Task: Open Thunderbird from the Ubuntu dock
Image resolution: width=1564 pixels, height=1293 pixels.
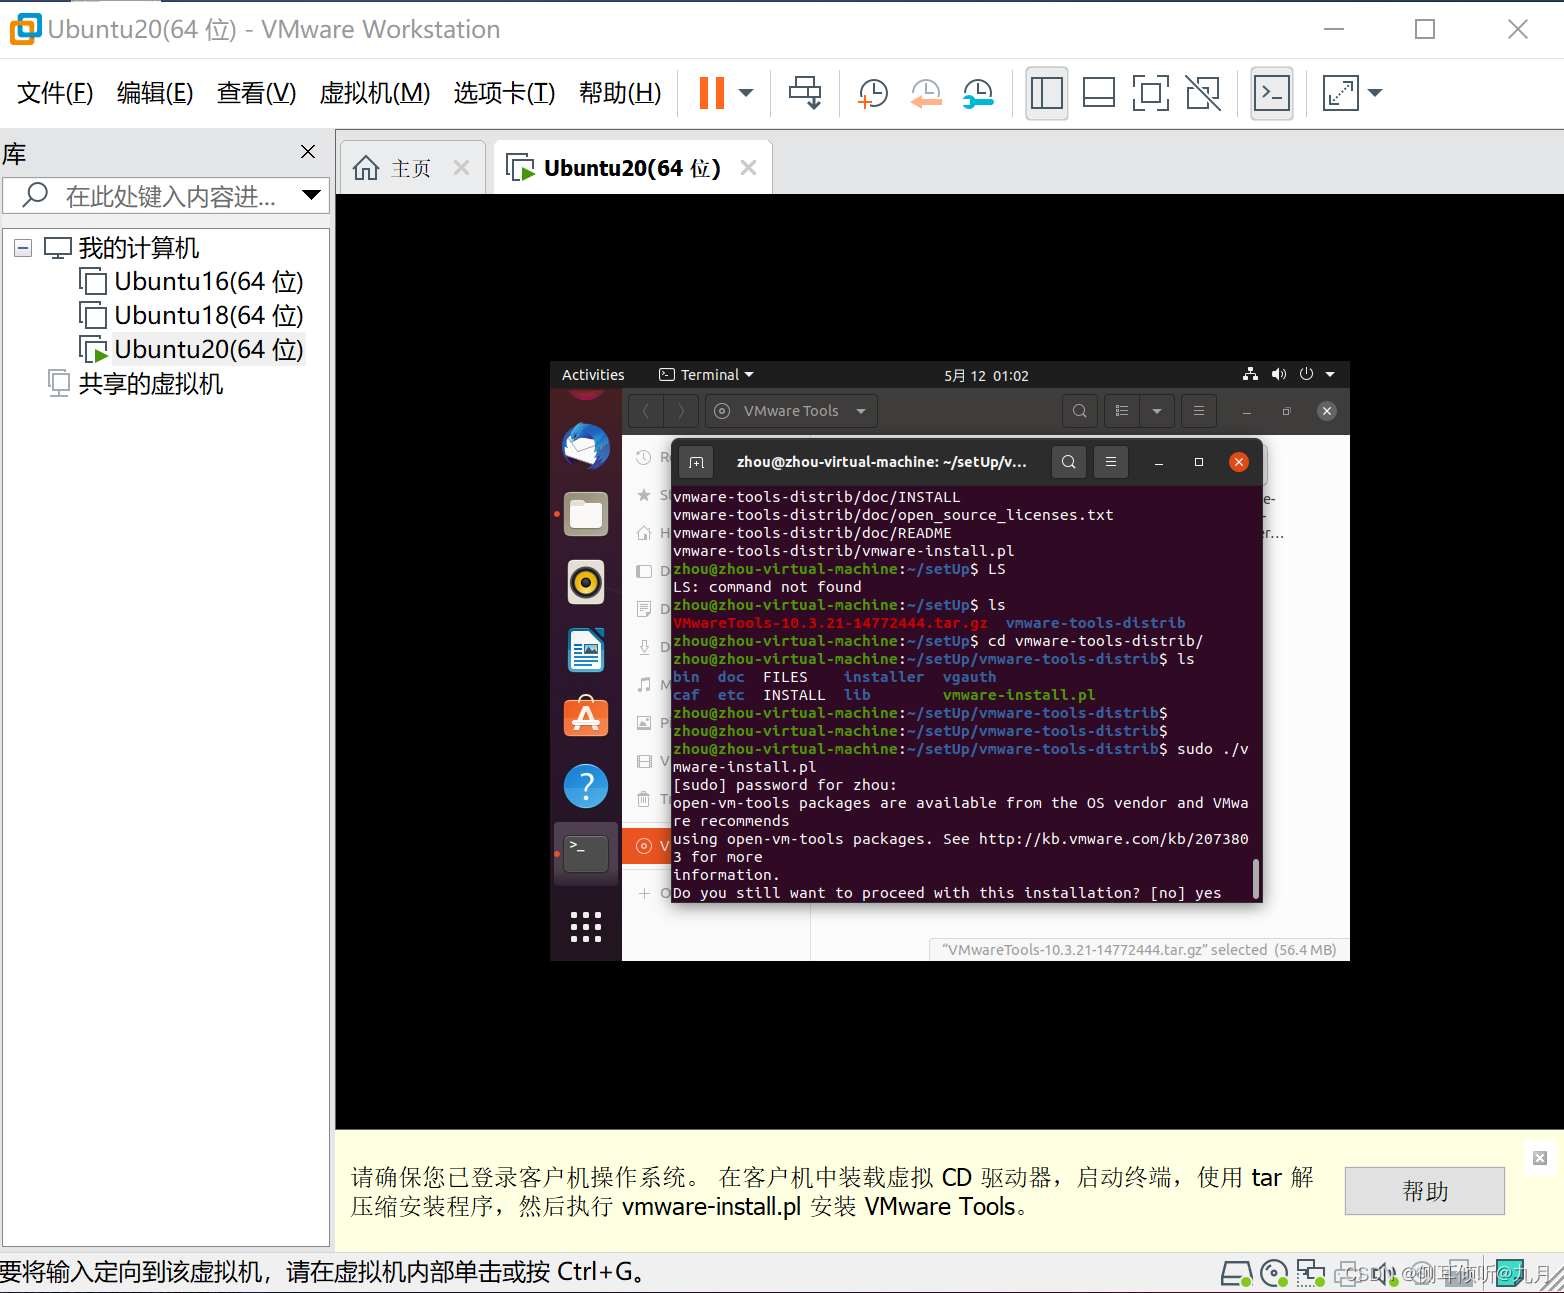Action: [x=586, y=446]
